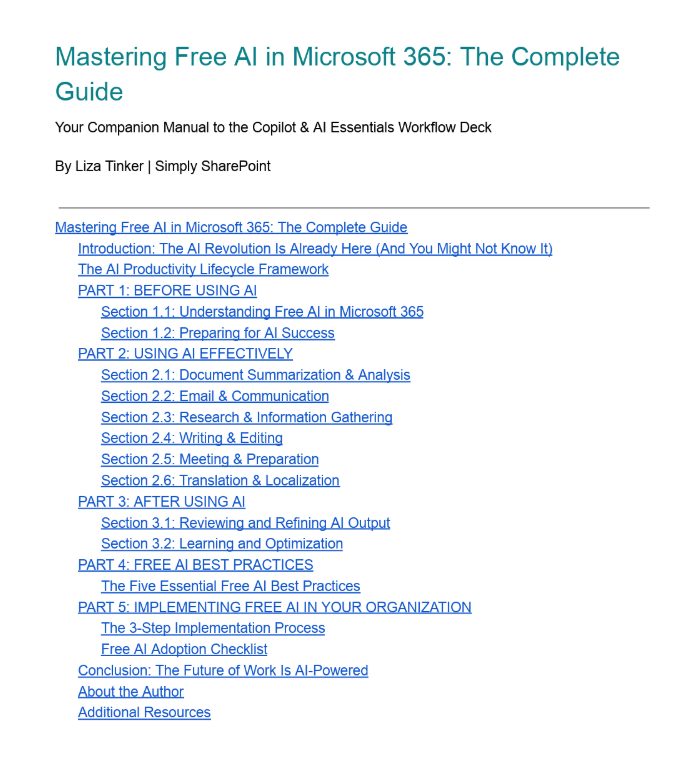Open Section 2.4 Writing & Editing
Image resolution: width=688 pixels, height=759 pixels.
point(191,438)
